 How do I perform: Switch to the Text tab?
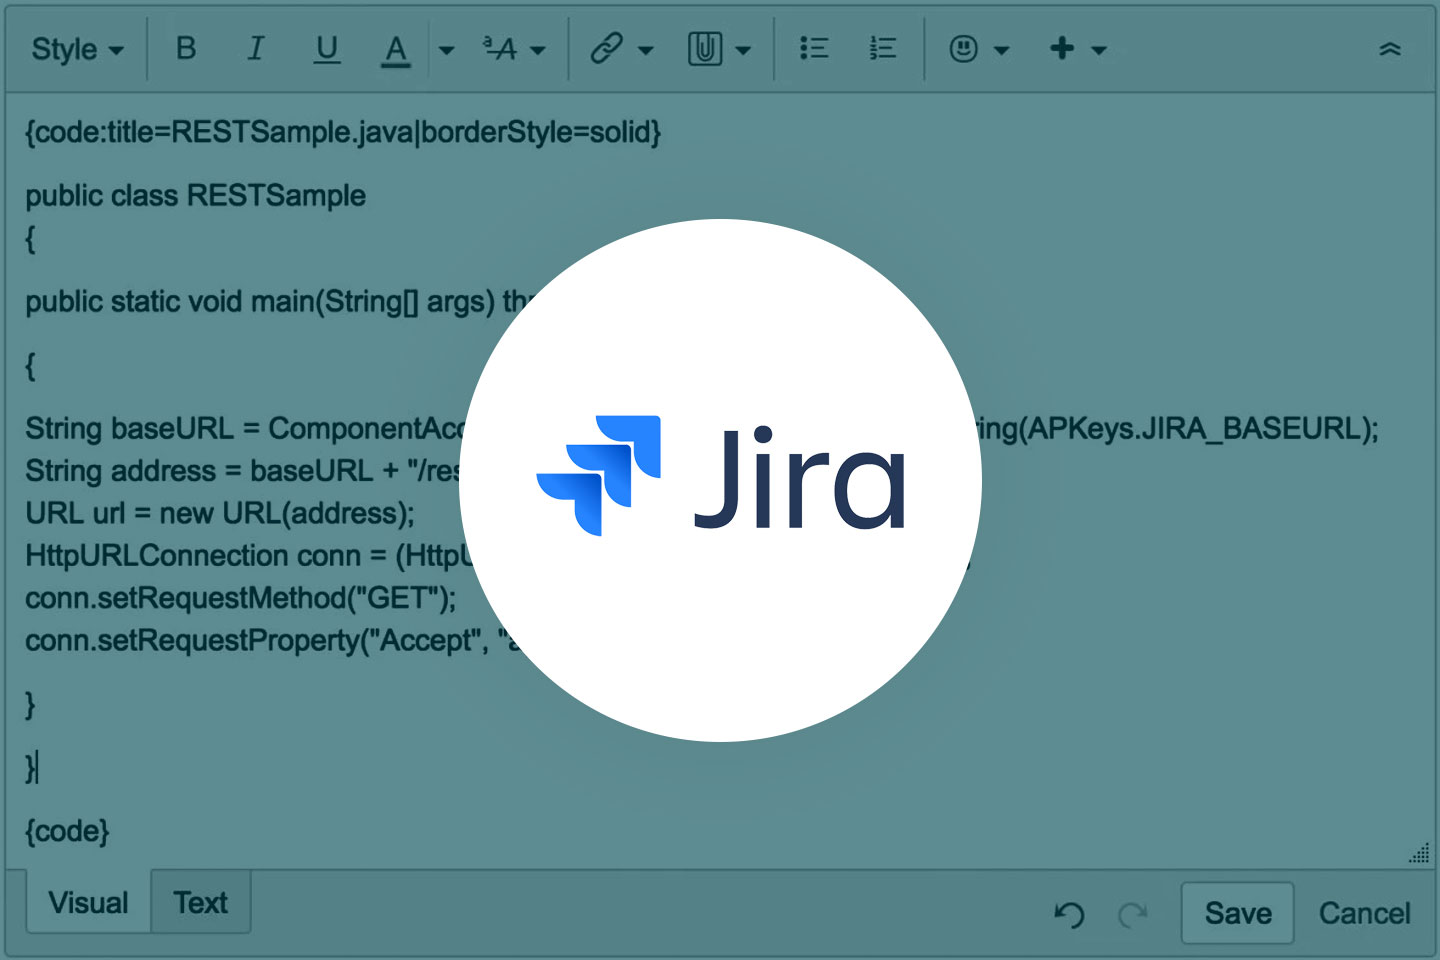[x=200, y=902]
